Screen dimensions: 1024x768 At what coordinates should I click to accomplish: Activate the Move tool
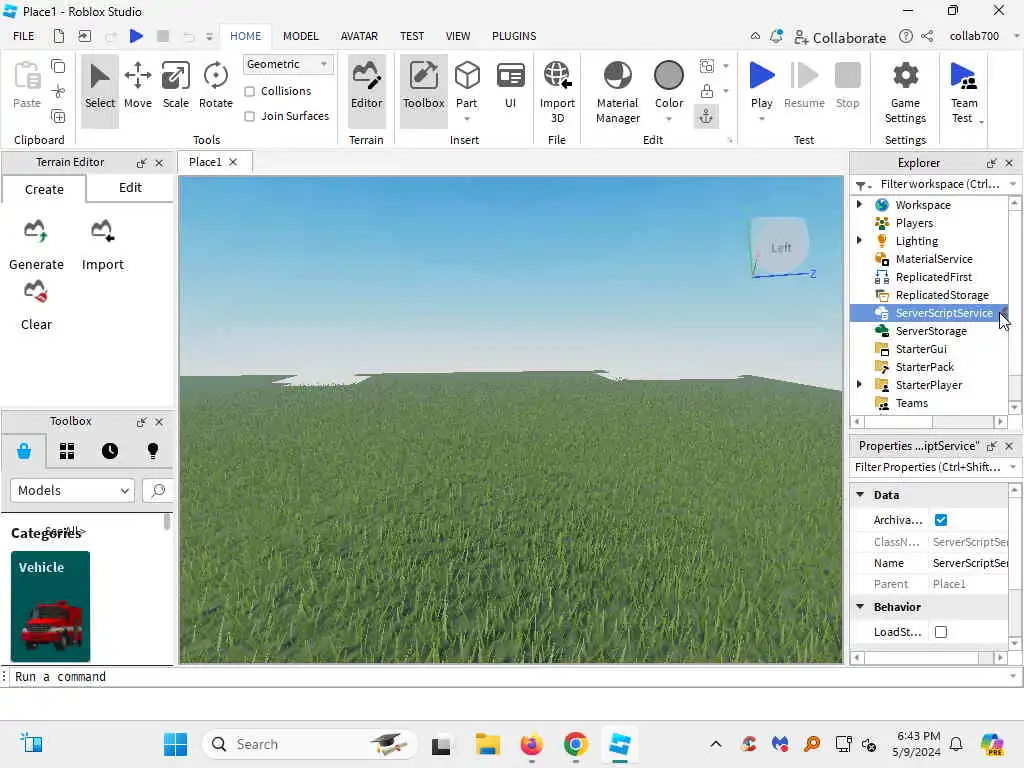click(x=138, y=86)
